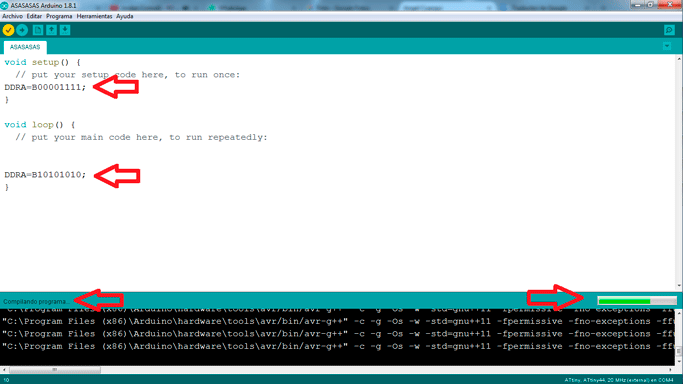Open the Programa menu
The image size is (683, 384).
coord(59,16)
